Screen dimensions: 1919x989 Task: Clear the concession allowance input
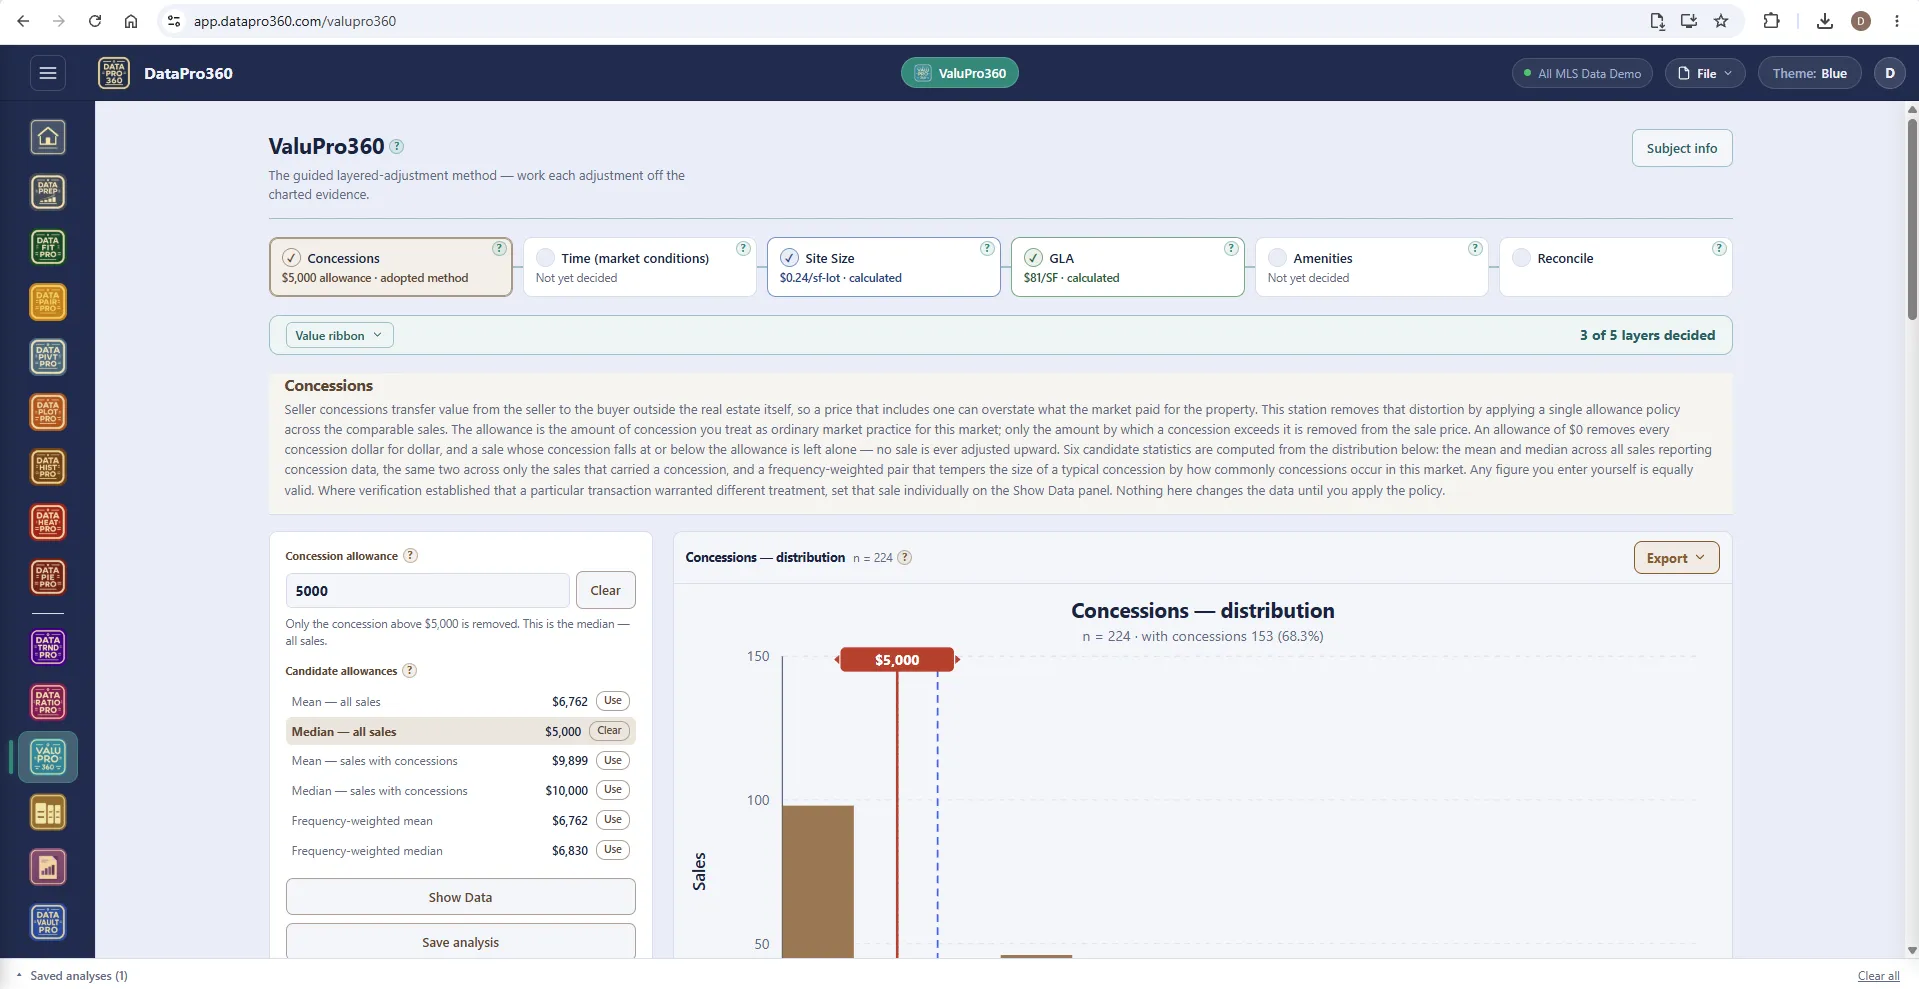pos(605,590)
